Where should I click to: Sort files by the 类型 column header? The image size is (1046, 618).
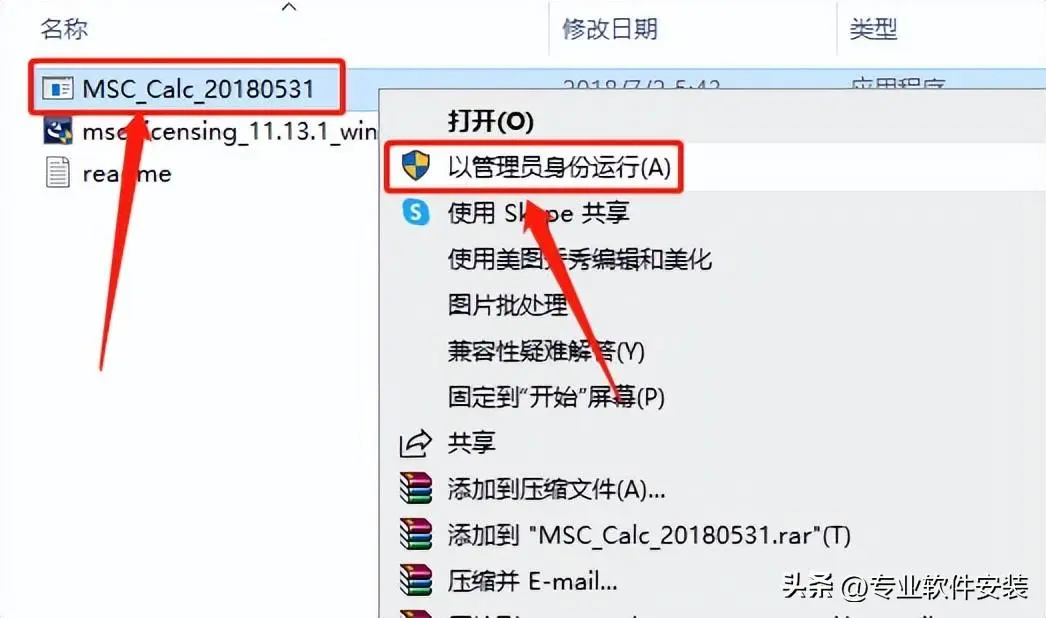coord(873,29)
